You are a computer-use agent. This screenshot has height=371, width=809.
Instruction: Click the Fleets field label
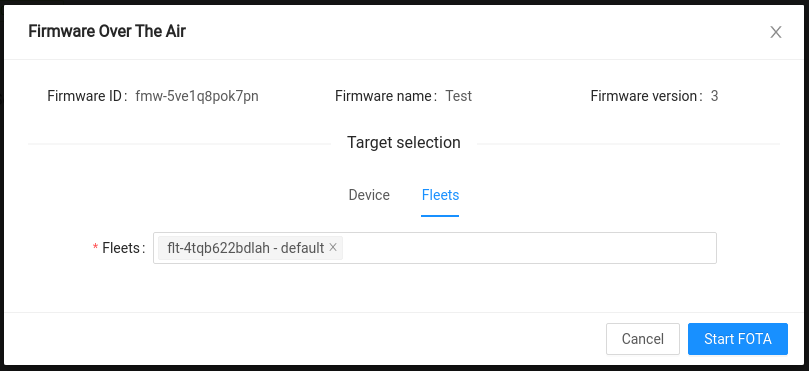click(x=121, y=248)
